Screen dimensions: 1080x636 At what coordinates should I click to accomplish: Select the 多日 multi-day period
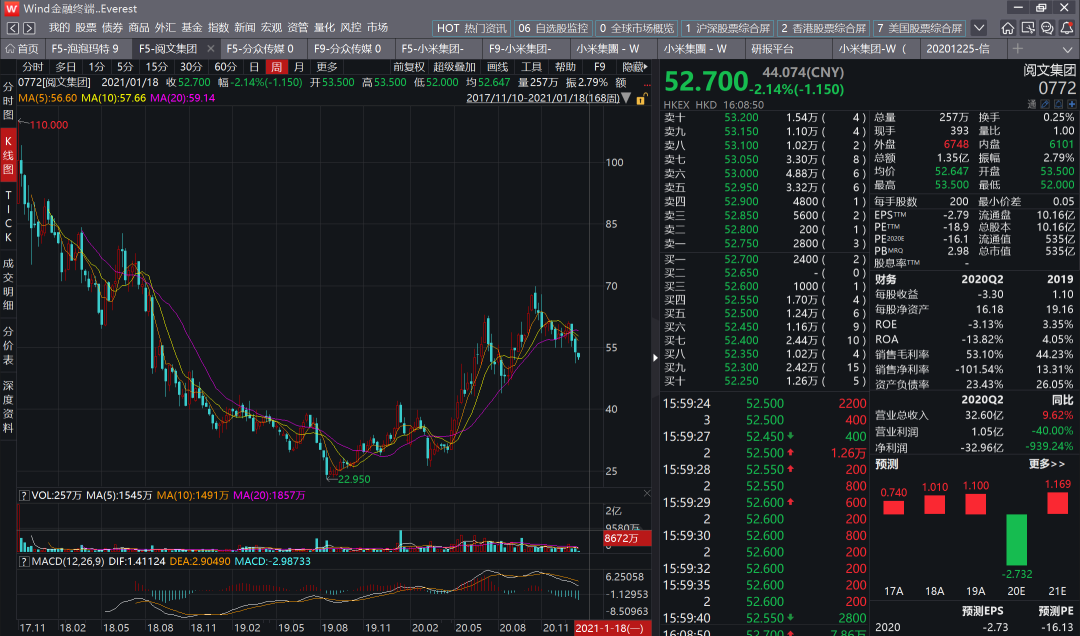coord(66,67)
